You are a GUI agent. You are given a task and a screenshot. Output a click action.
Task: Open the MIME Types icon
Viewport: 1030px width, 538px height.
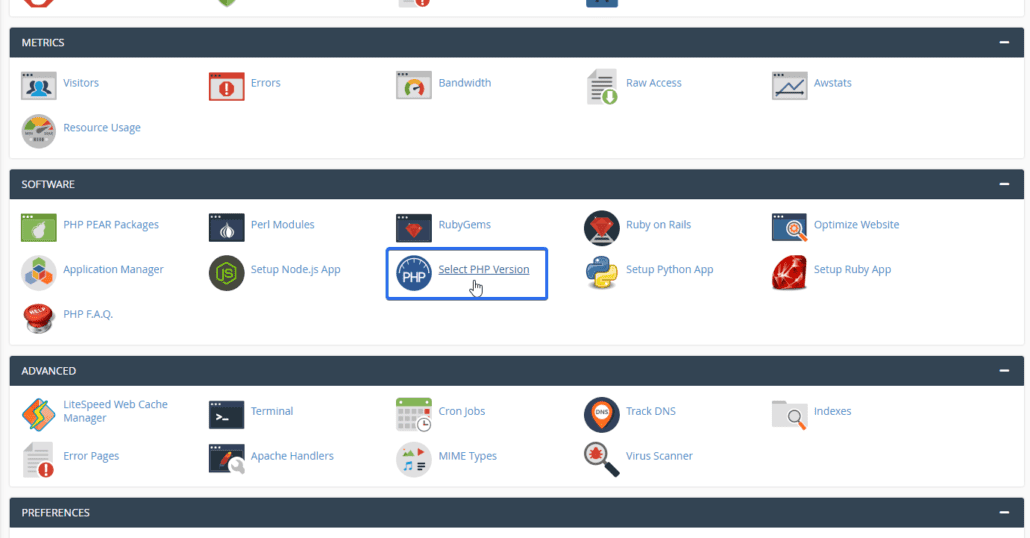tap(414, 459)
